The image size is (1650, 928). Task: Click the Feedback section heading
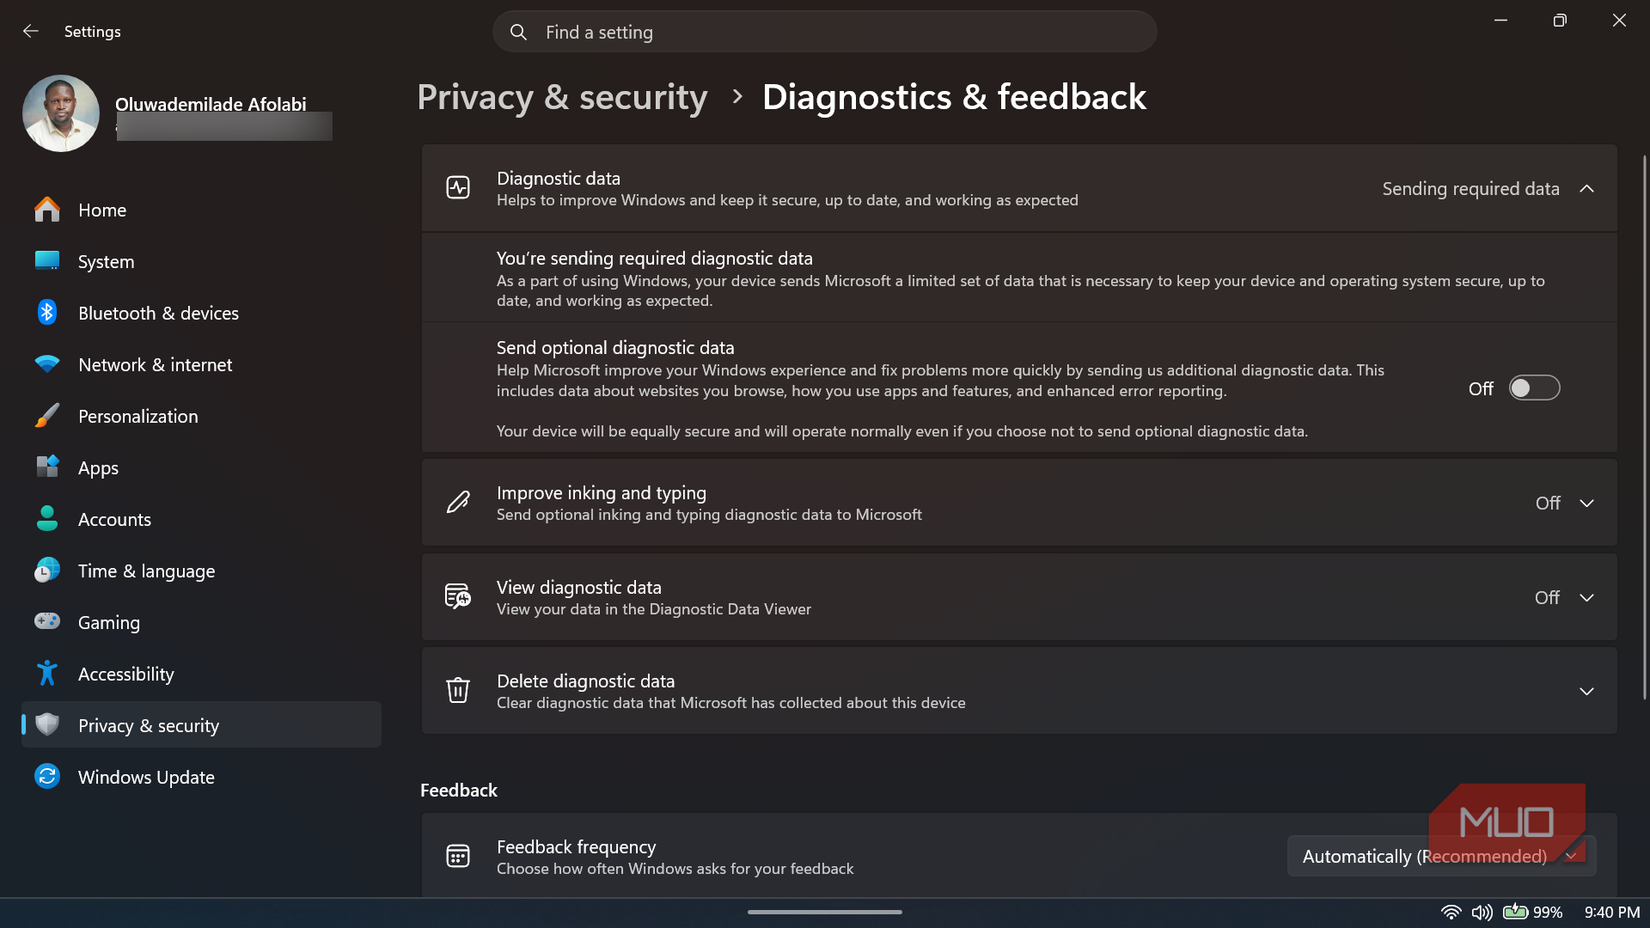point(459,790)
